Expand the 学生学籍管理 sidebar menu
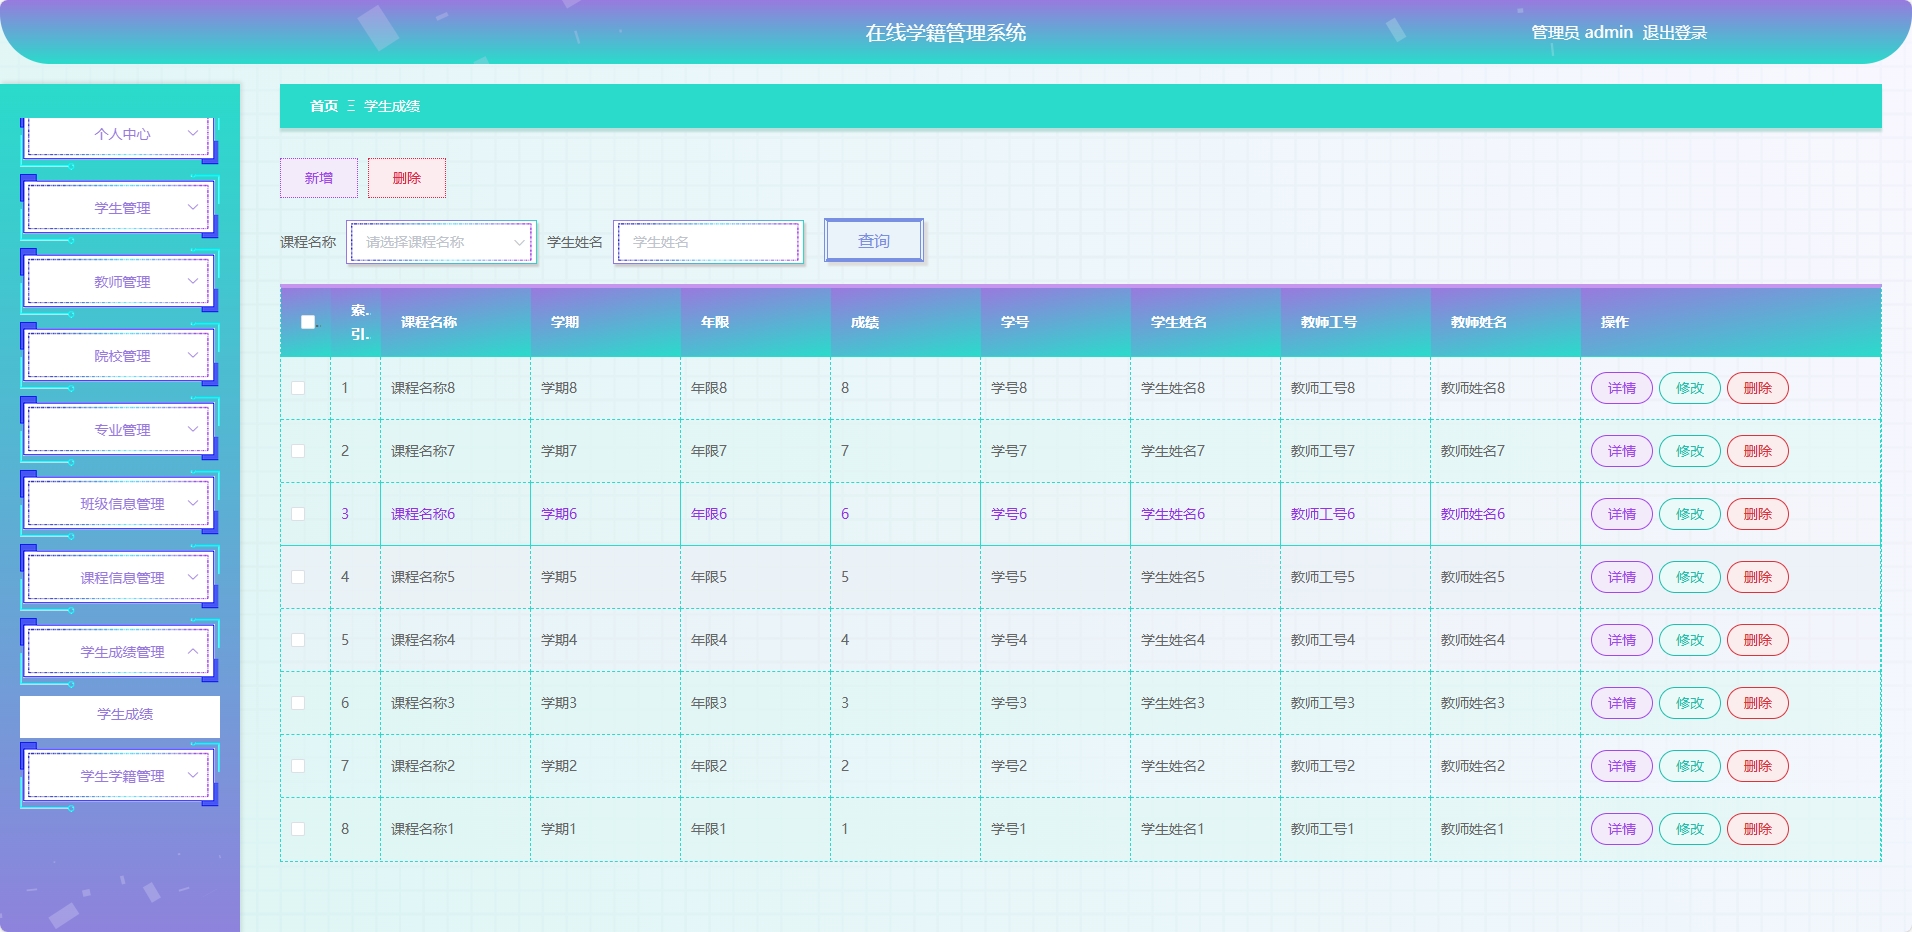1912x932 pixels. [120, 776]
